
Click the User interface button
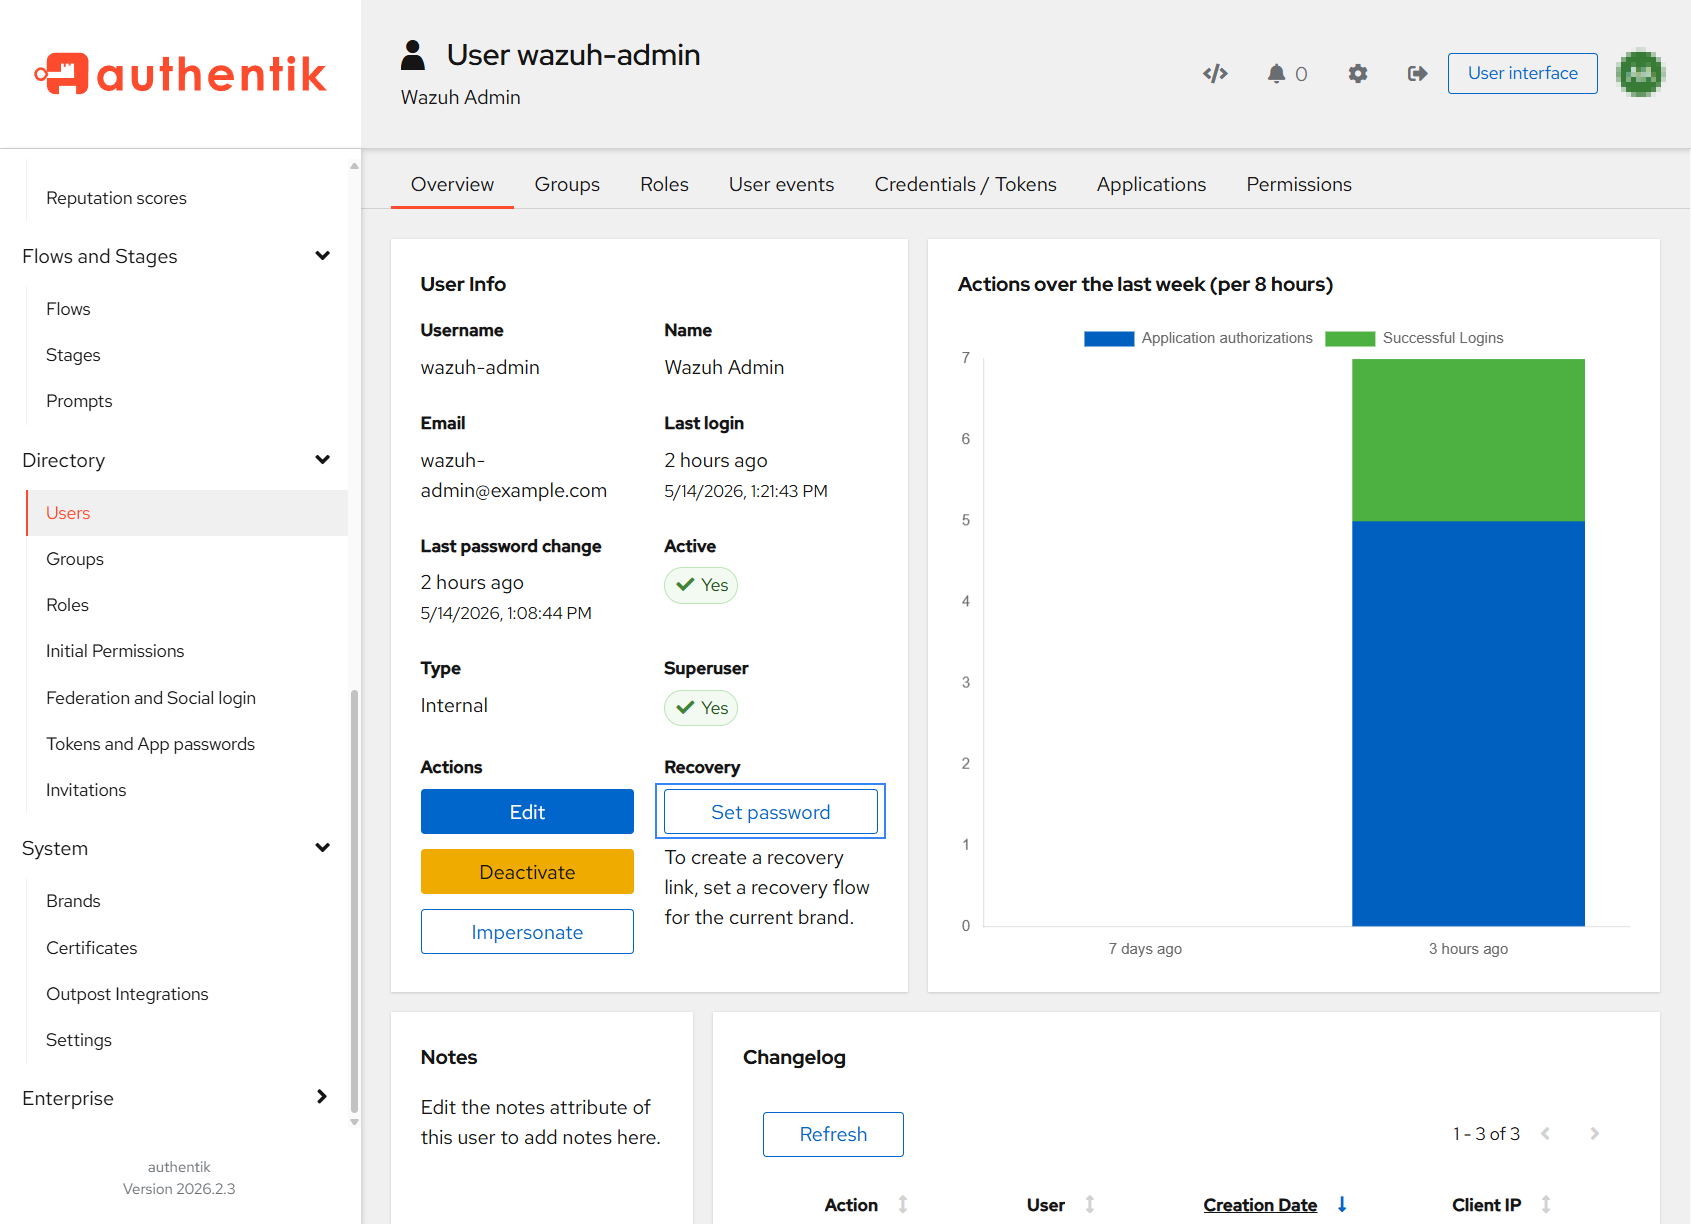[x=1522, y=73]
